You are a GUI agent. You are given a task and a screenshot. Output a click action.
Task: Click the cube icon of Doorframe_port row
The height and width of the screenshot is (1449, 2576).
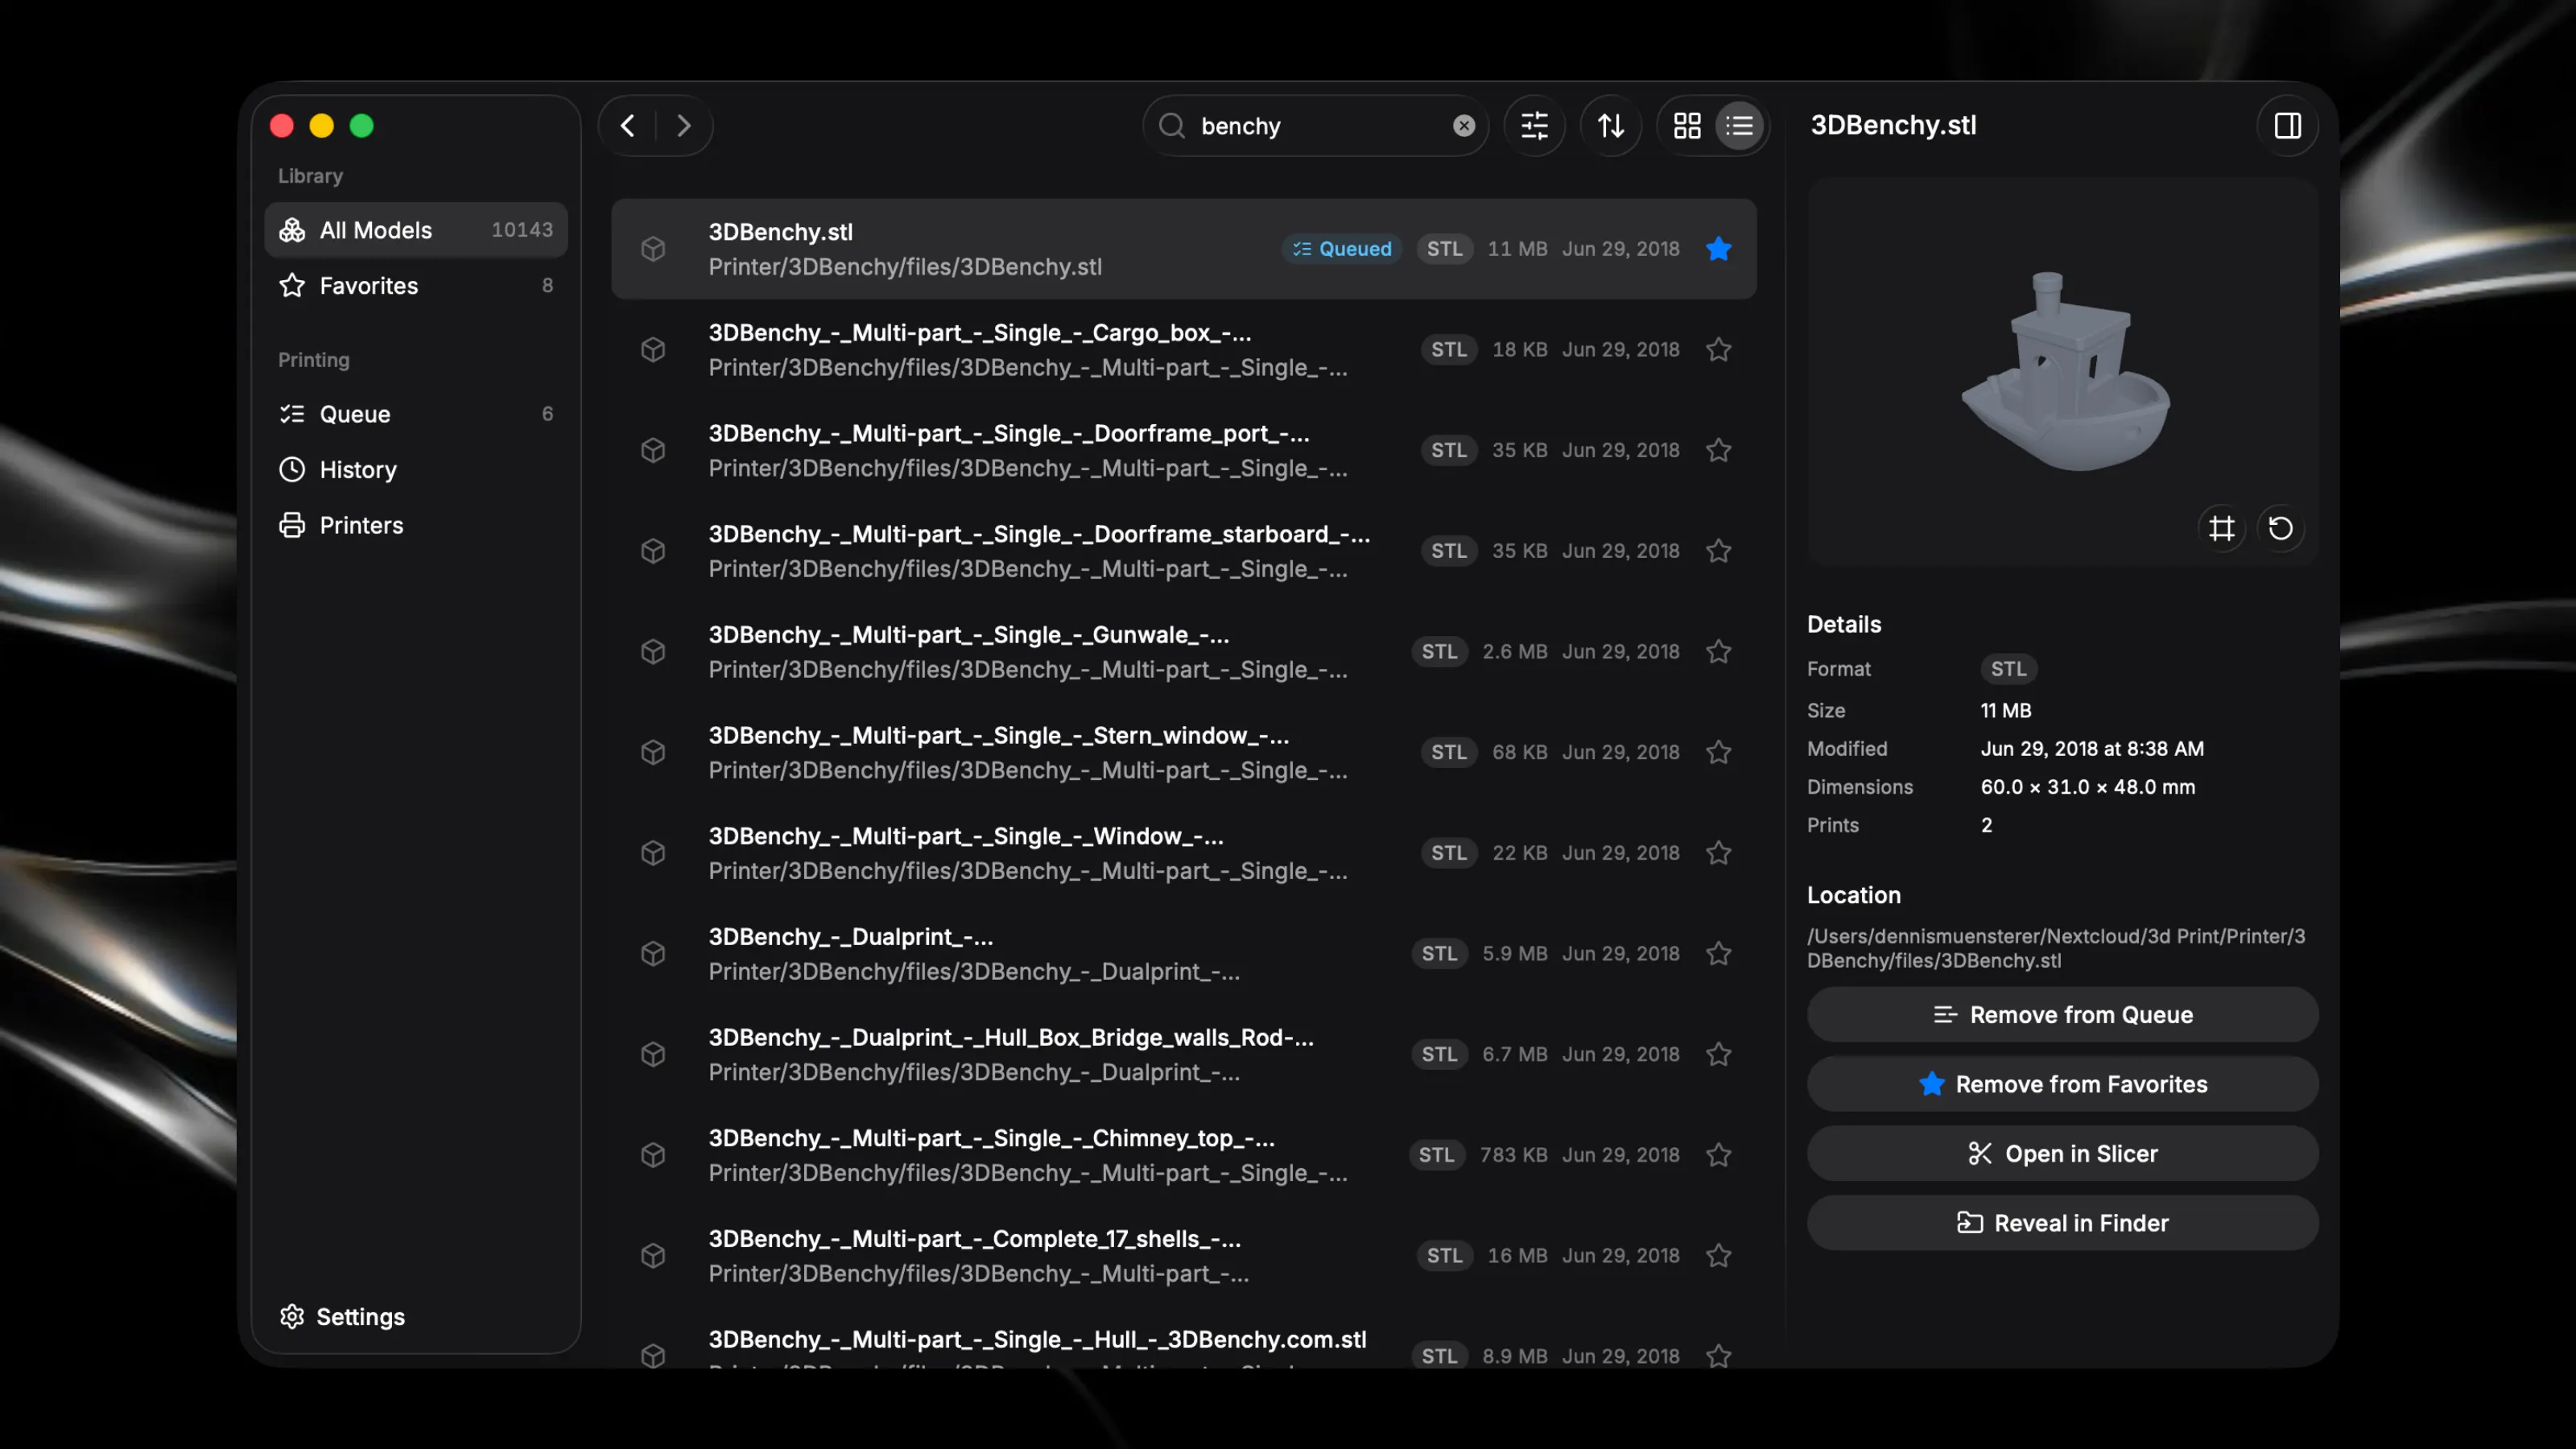coord(653,451)
